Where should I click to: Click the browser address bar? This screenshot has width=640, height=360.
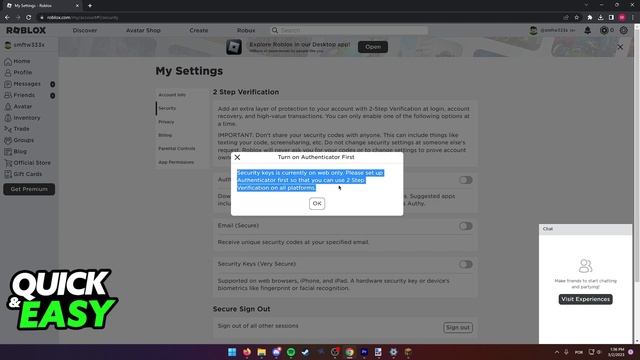[300, 18]
